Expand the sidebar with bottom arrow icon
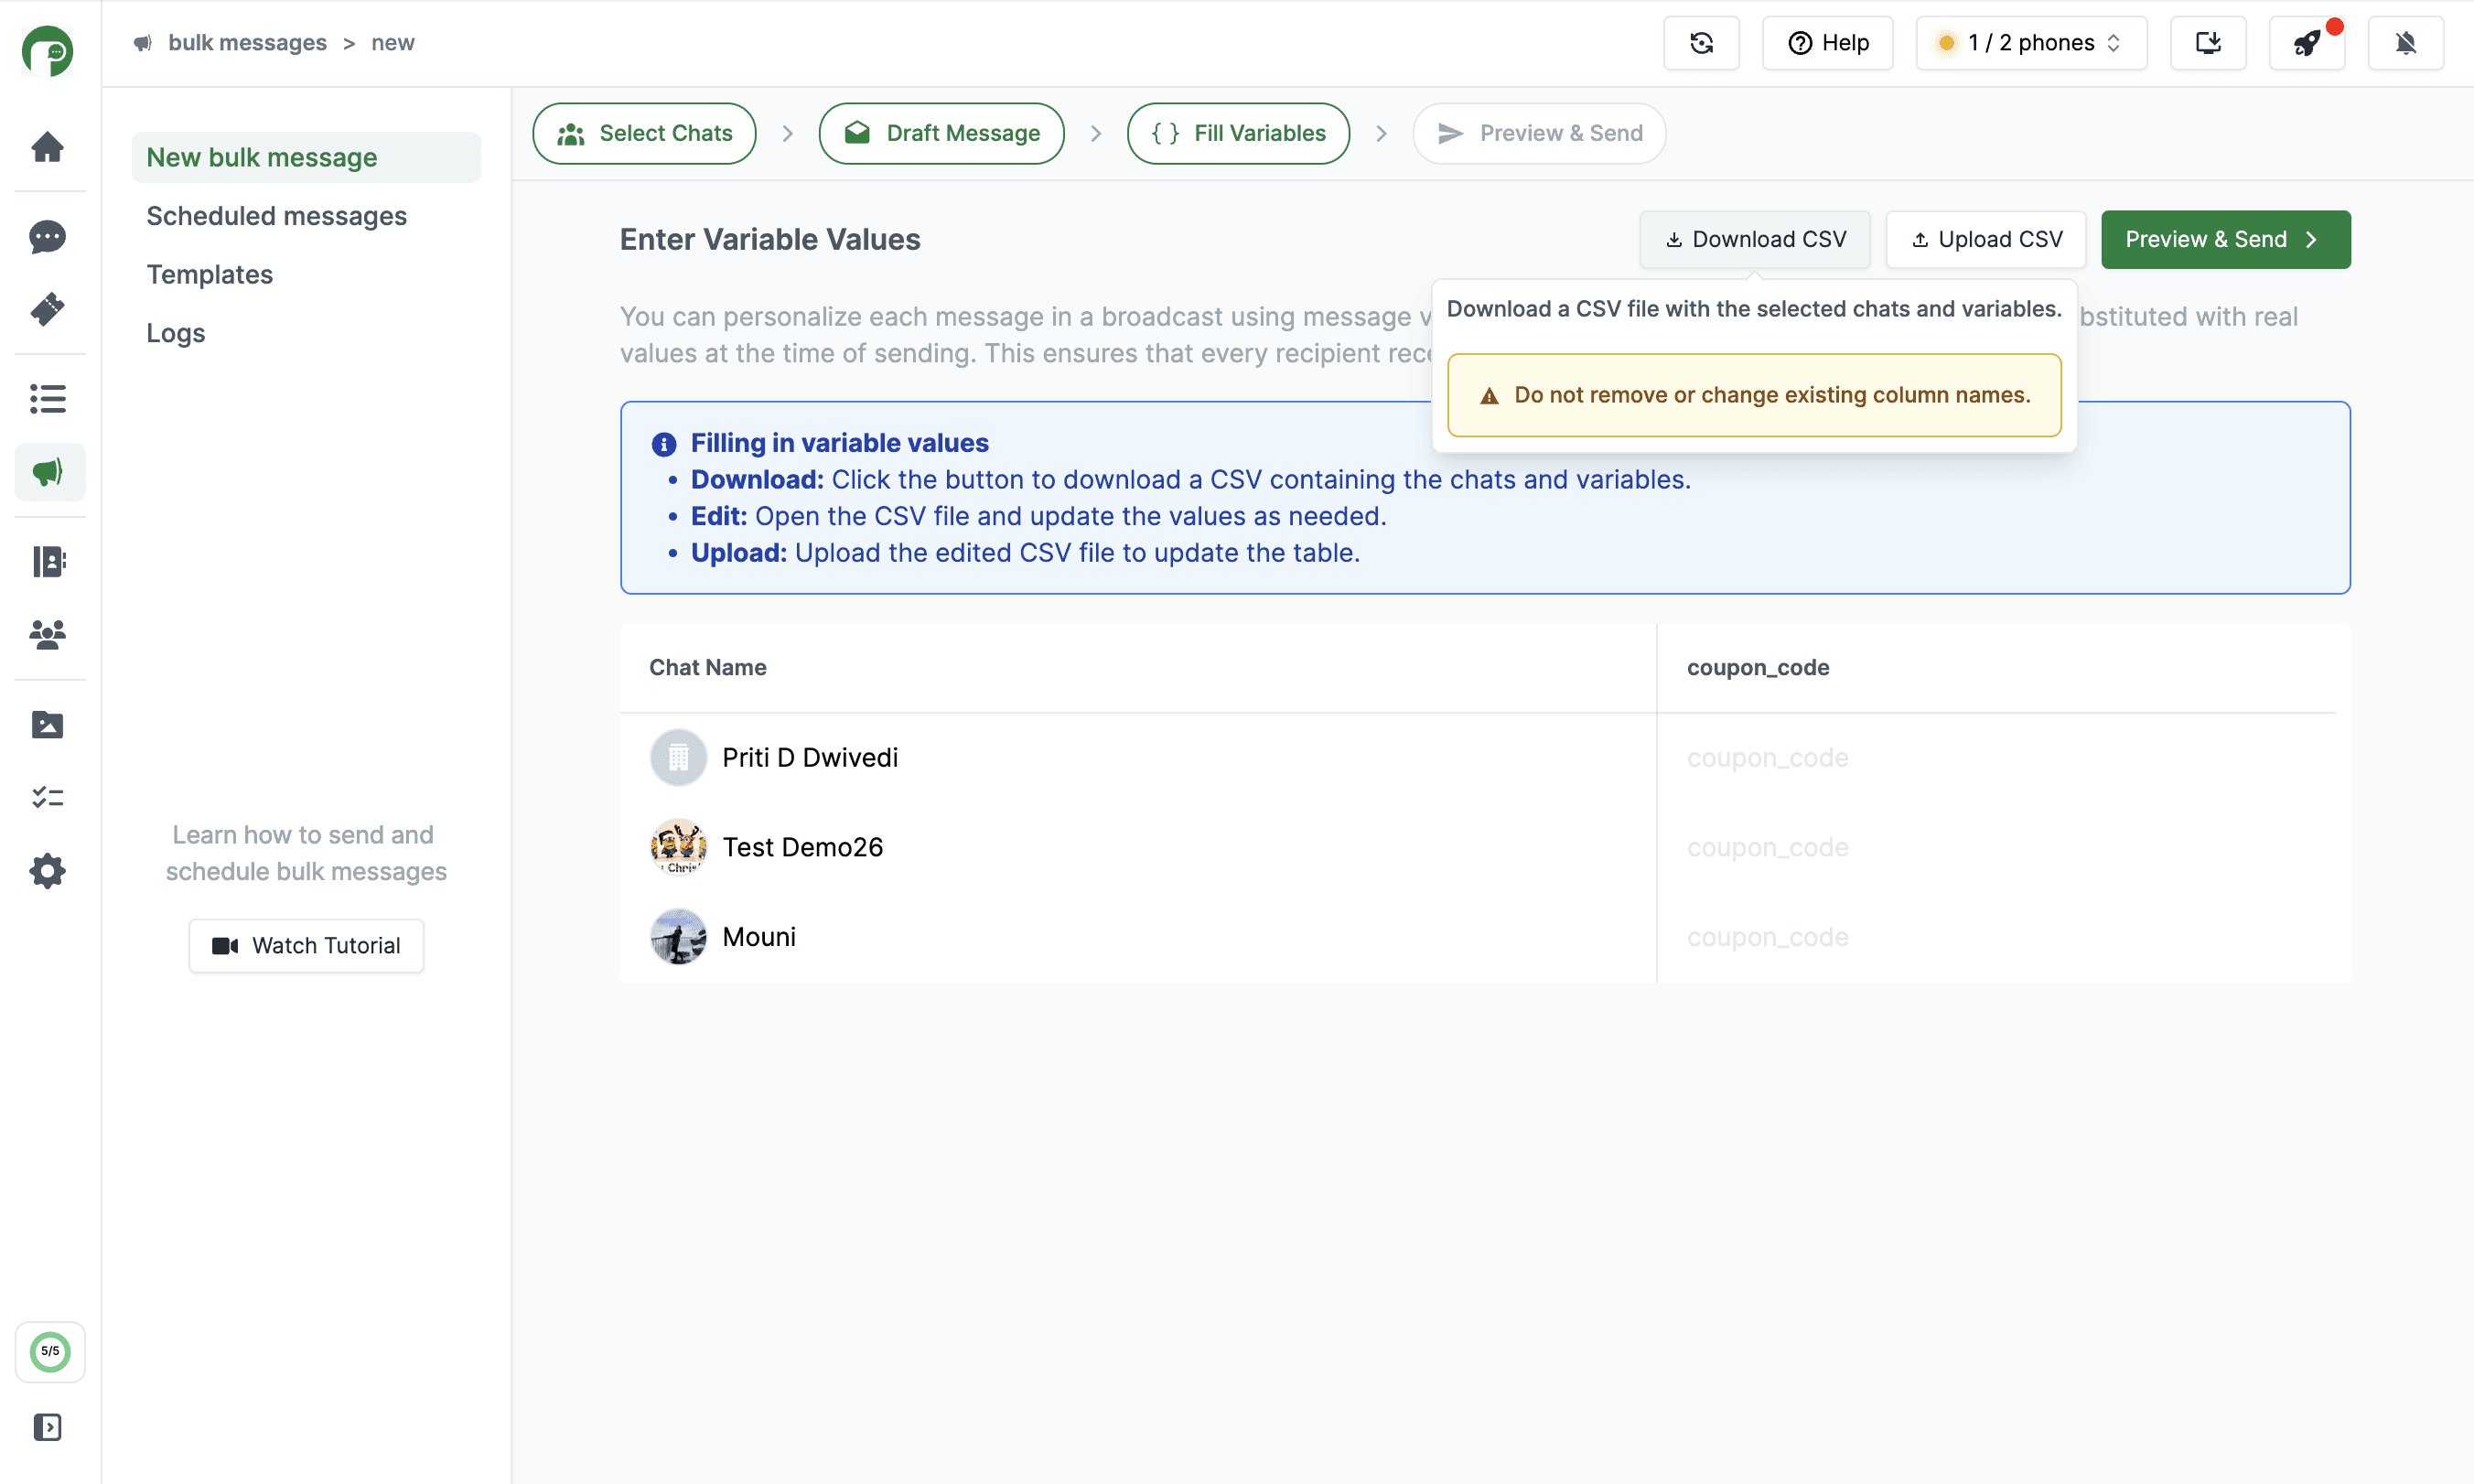Image resolution: width=2474 pixels, height=1484 pixels. click(48, 1427)
